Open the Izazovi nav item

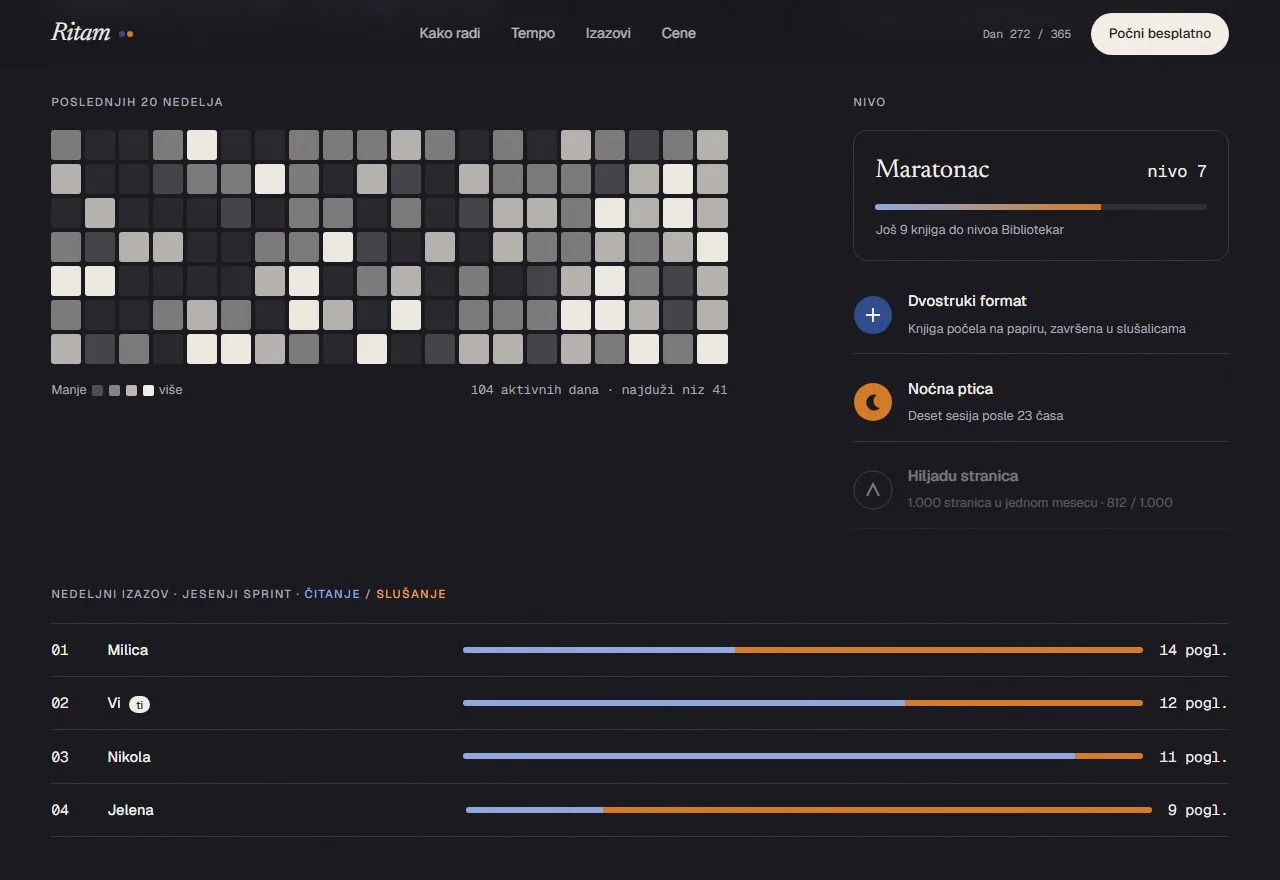[x=608, y=33]
